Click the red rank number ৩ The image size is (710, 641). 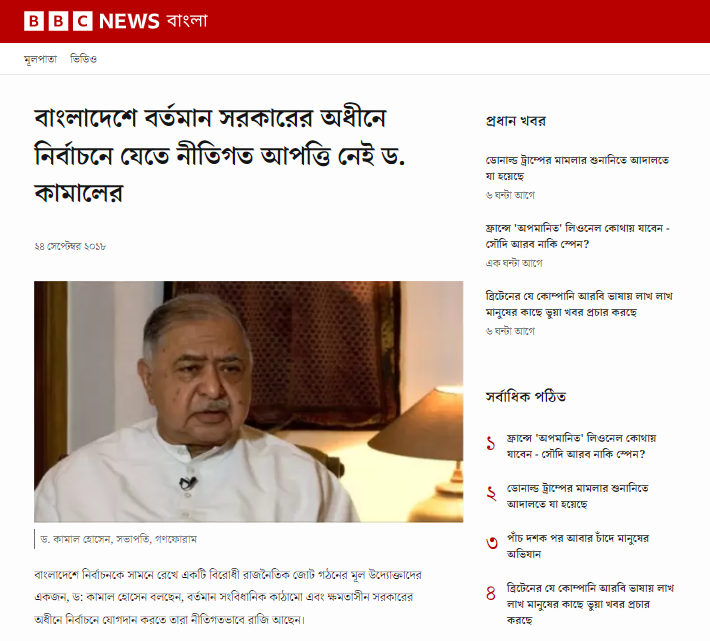[492, 542]
